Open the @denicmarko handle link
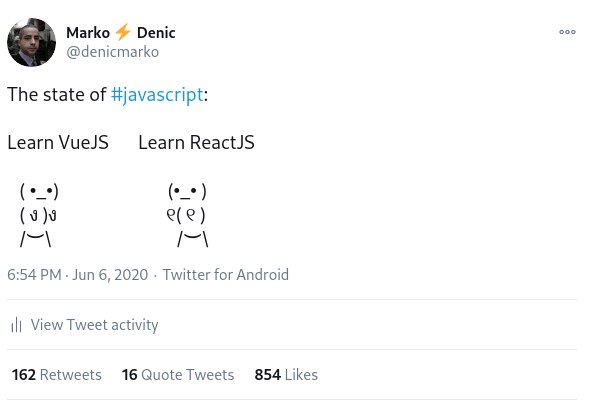This screenshot has height=402, width=592. coord(113,52)
